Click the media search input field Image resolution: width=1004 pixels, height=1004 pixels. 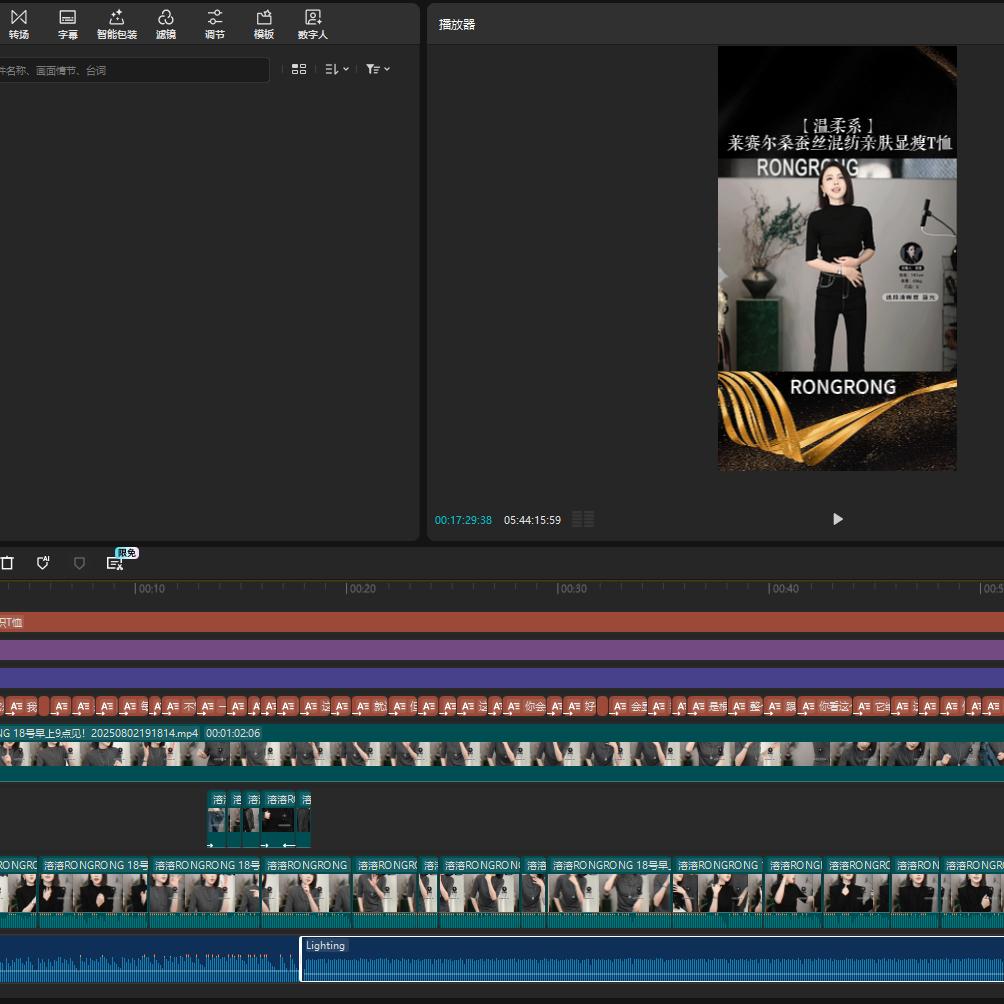point(130,70)
